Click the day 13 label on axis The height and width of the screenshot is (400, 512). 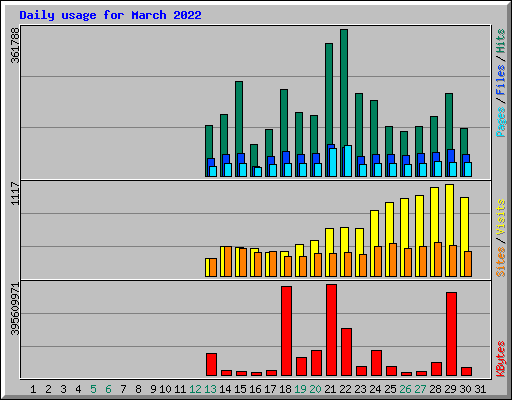[x=210, y=389]
